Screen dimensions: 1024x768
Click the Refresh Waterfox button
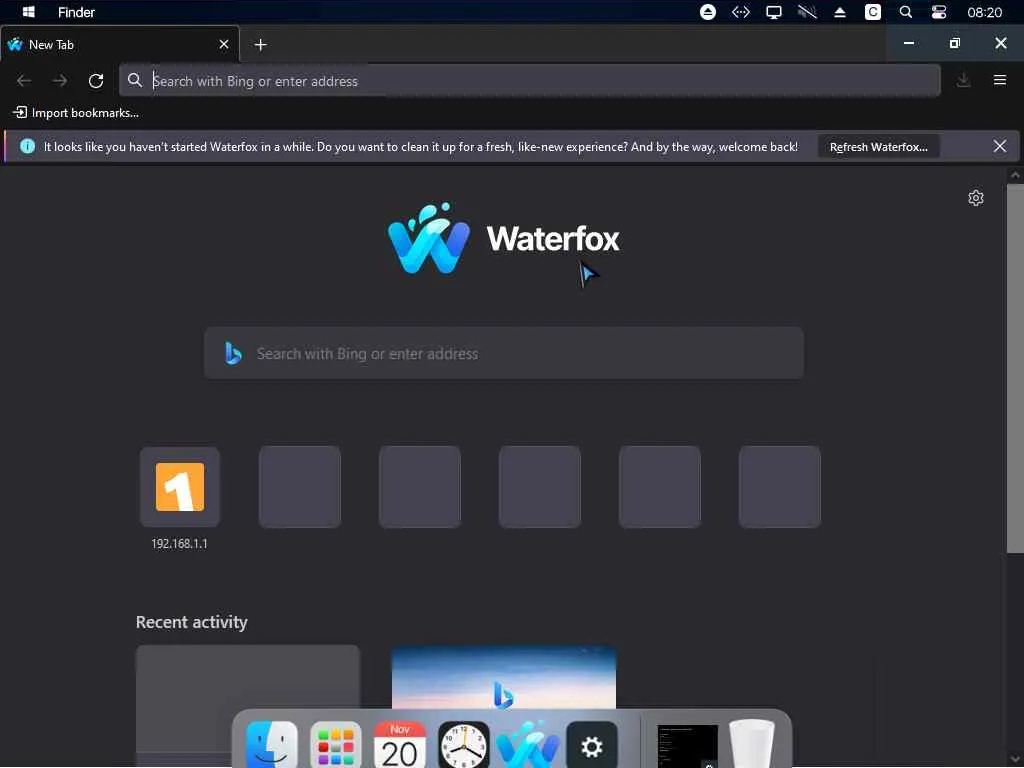(878, 147)
